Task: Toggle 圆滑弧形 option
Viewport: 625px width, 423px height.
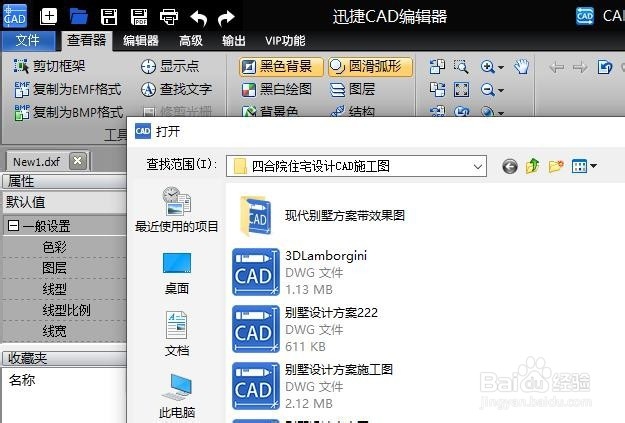Action: coord(370,66)
